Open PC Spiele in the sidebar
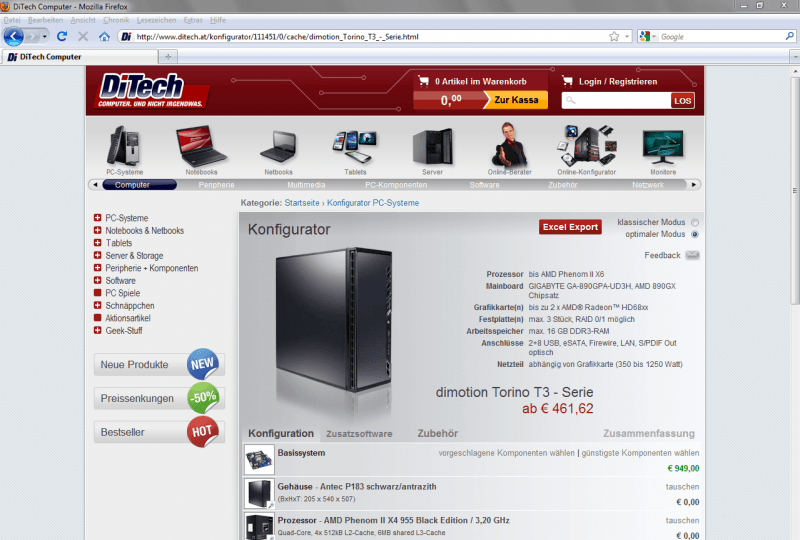 click(x=122, y=293)
